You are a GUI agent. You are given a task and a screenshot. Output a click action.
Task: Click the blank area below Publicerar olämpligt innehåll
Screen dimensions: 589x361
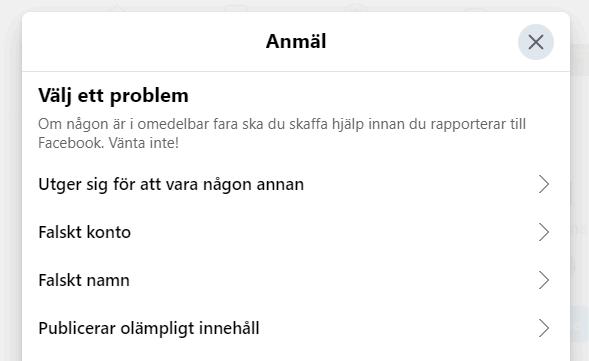[x=296, y=356]
